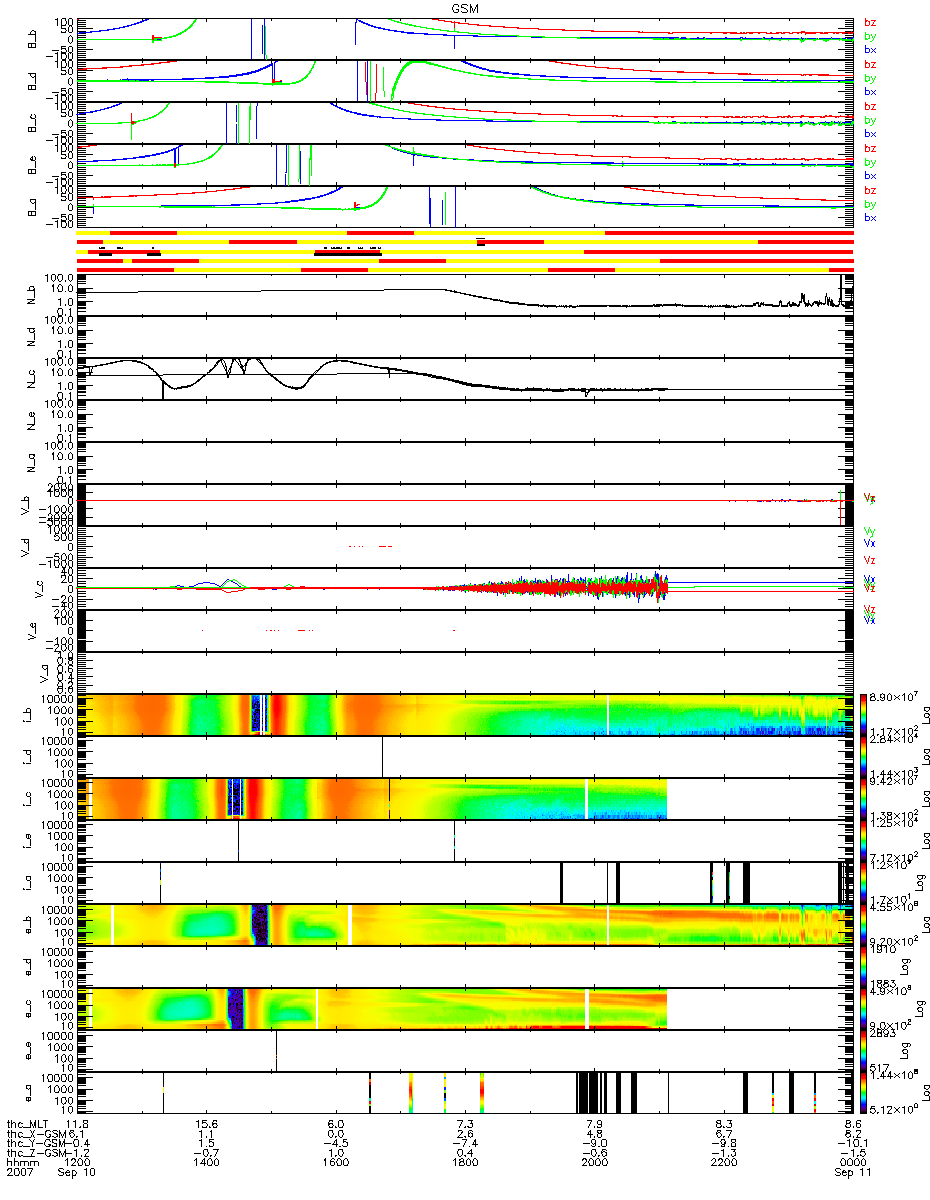Click the by legend of the B_d panel

(870, 78)
